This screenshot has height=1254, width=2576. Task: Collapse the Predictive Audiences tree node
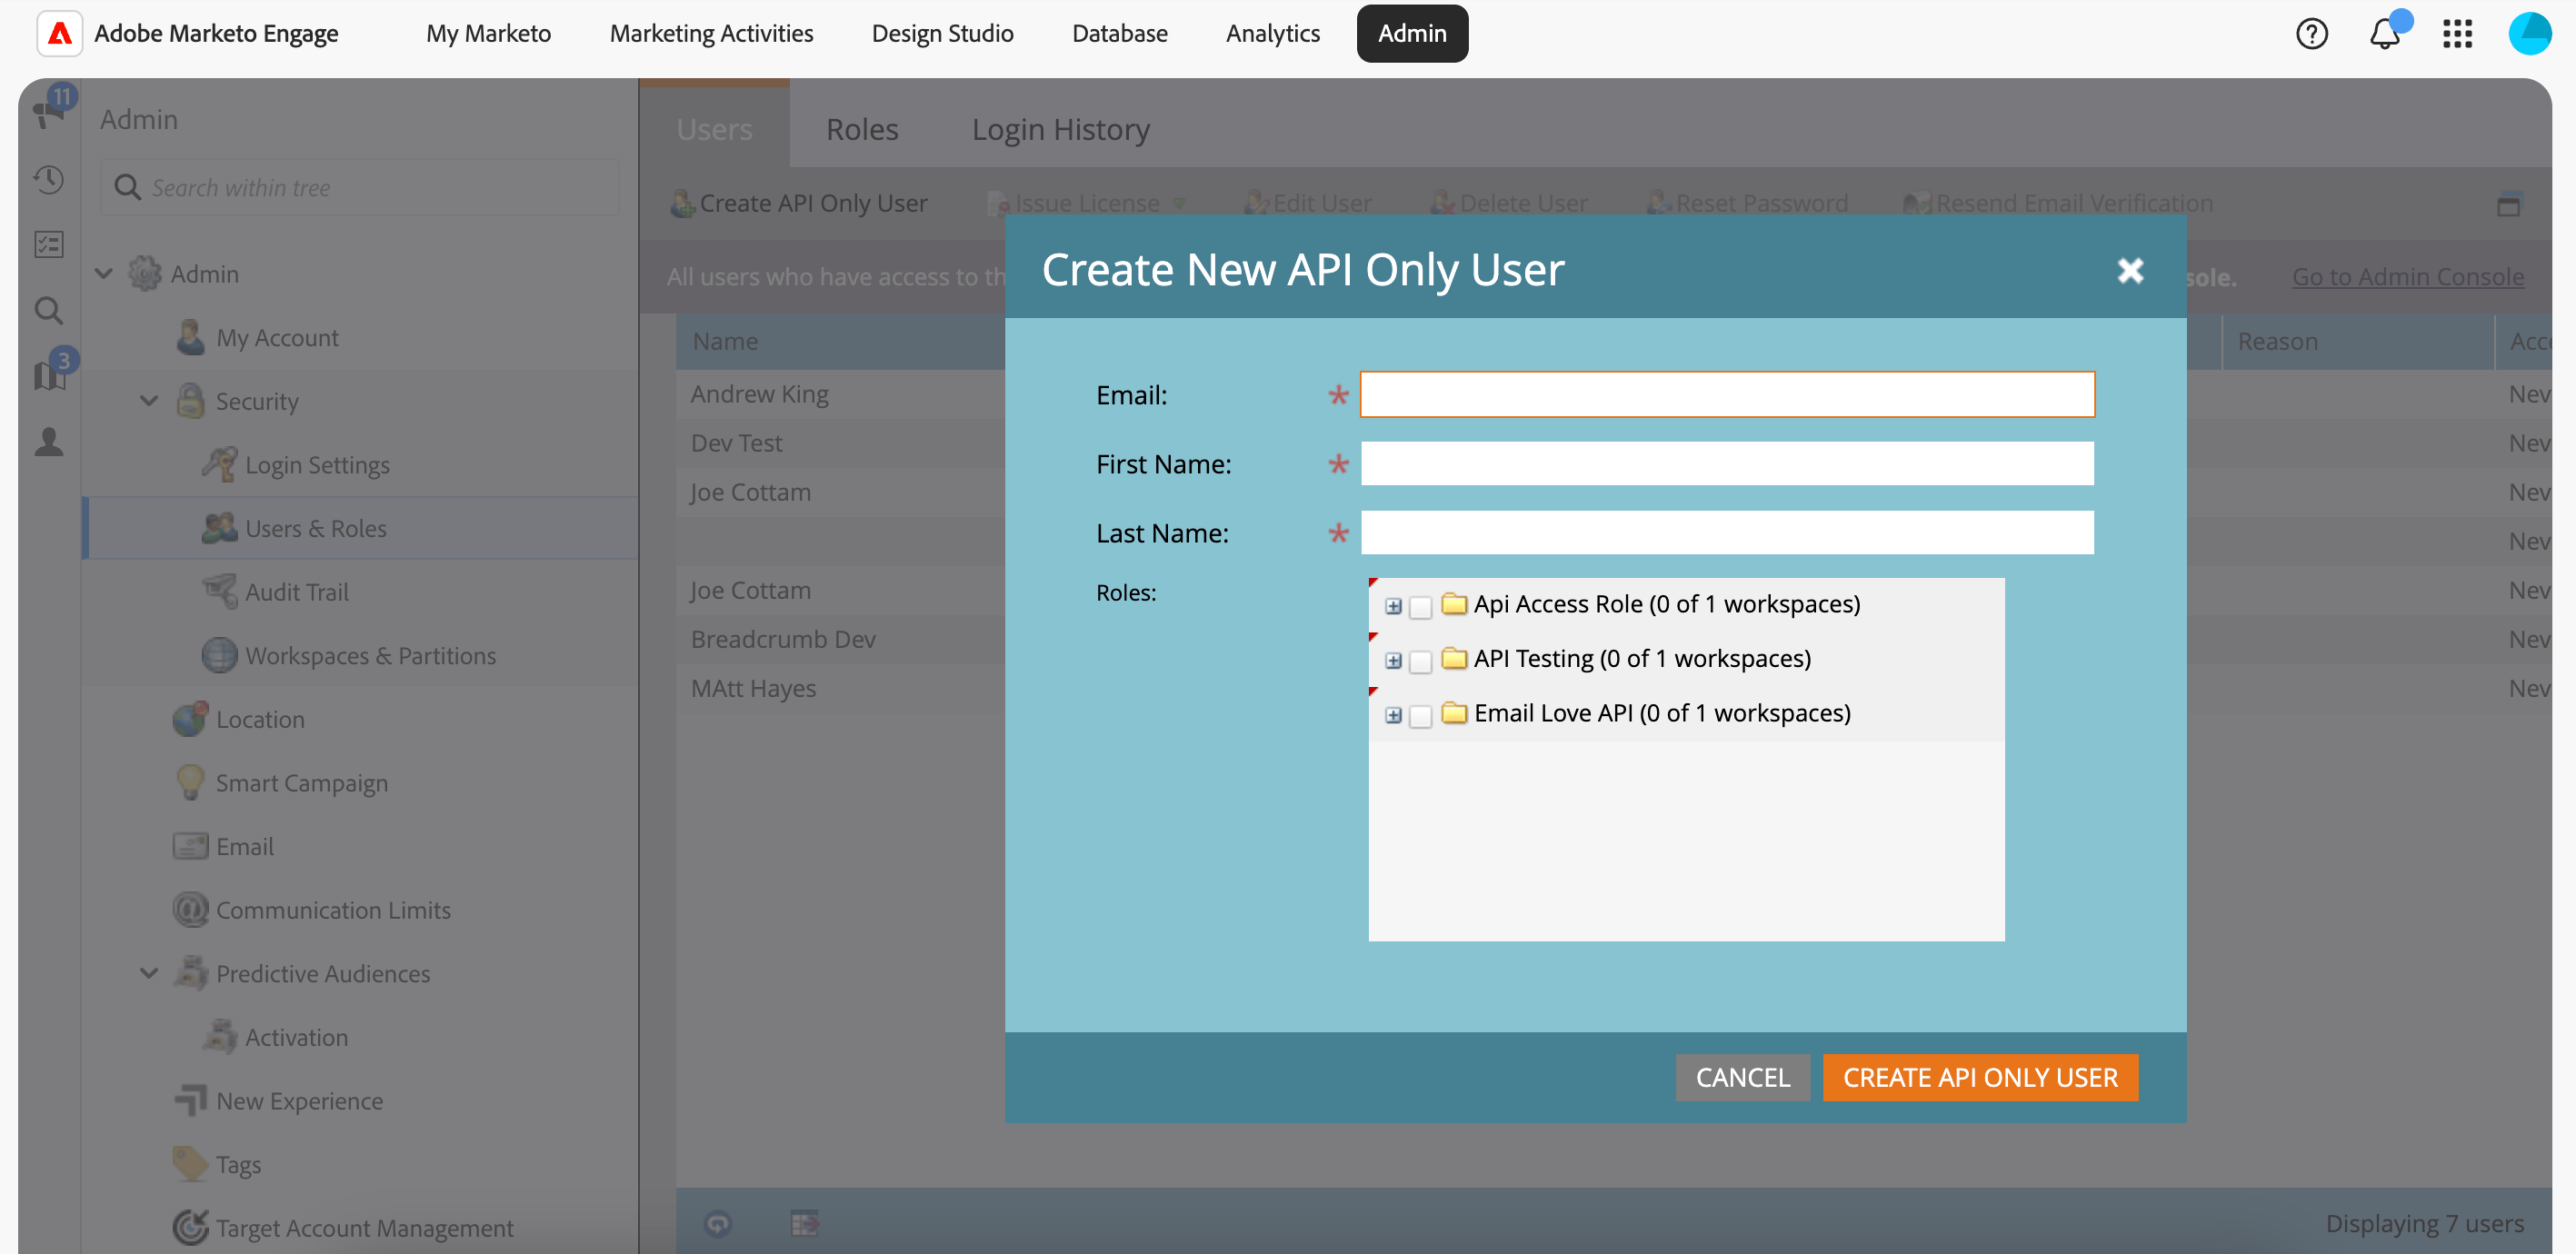pos(149,974)
